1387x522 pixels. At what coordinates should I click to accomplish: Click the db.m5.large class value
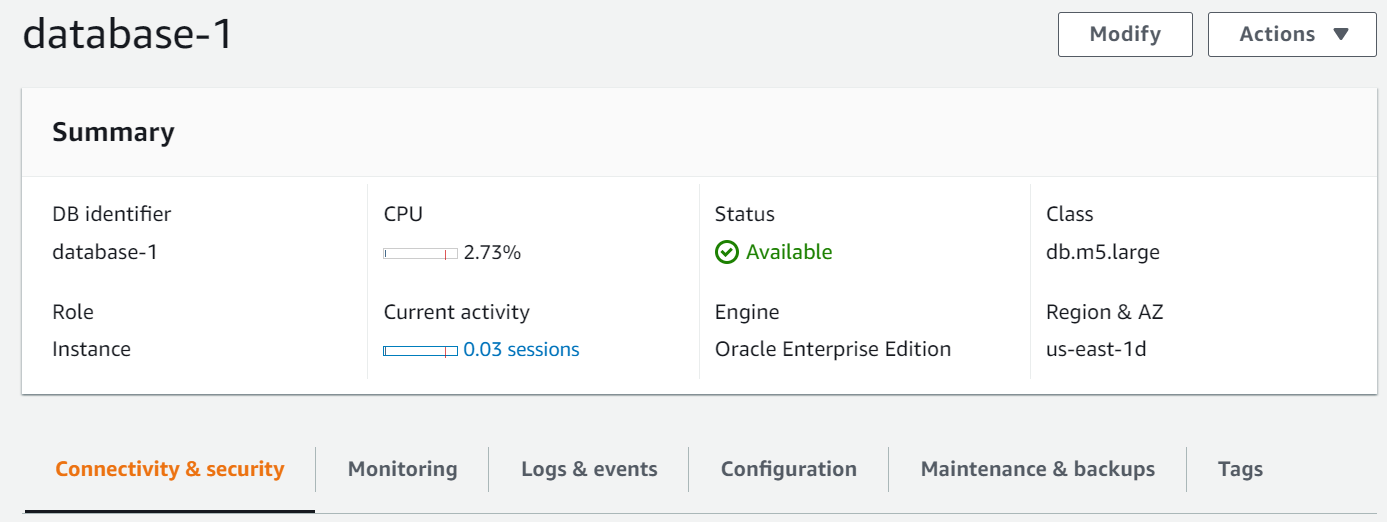coord(1102,253)
